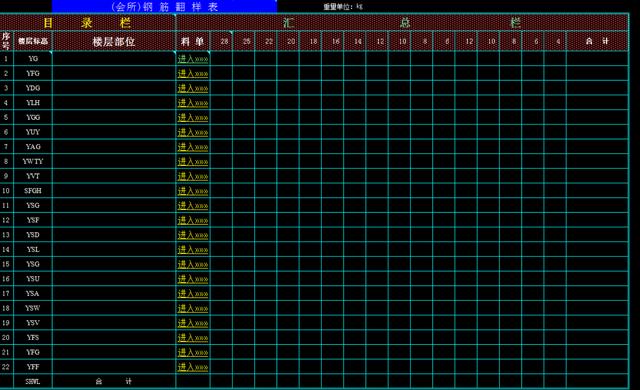Click the 20 diameter column header
Image resolution: width=640 pixels, height=390 pixels.
291,41
